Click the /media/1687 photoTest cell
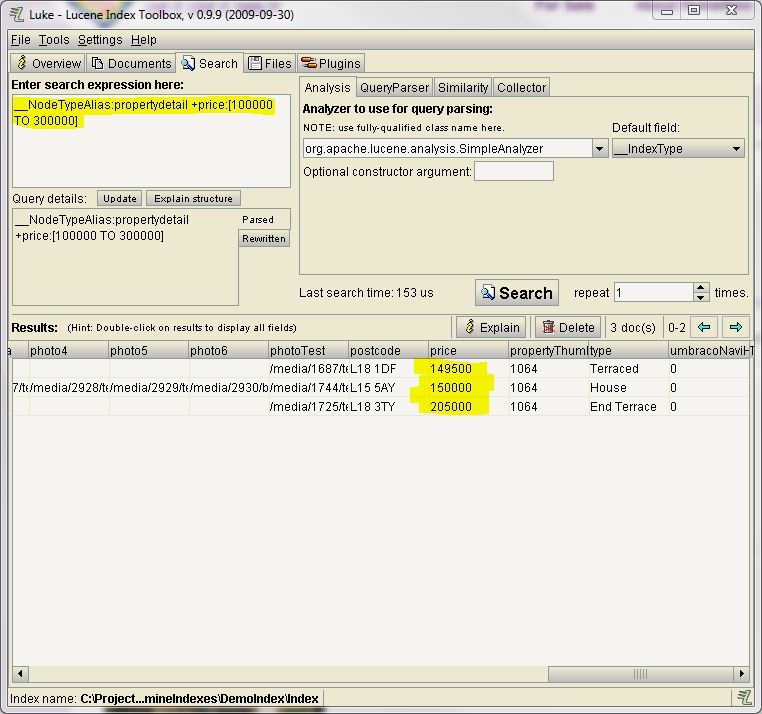This screenshot has height=714, width=762. (x=309, y=369)
